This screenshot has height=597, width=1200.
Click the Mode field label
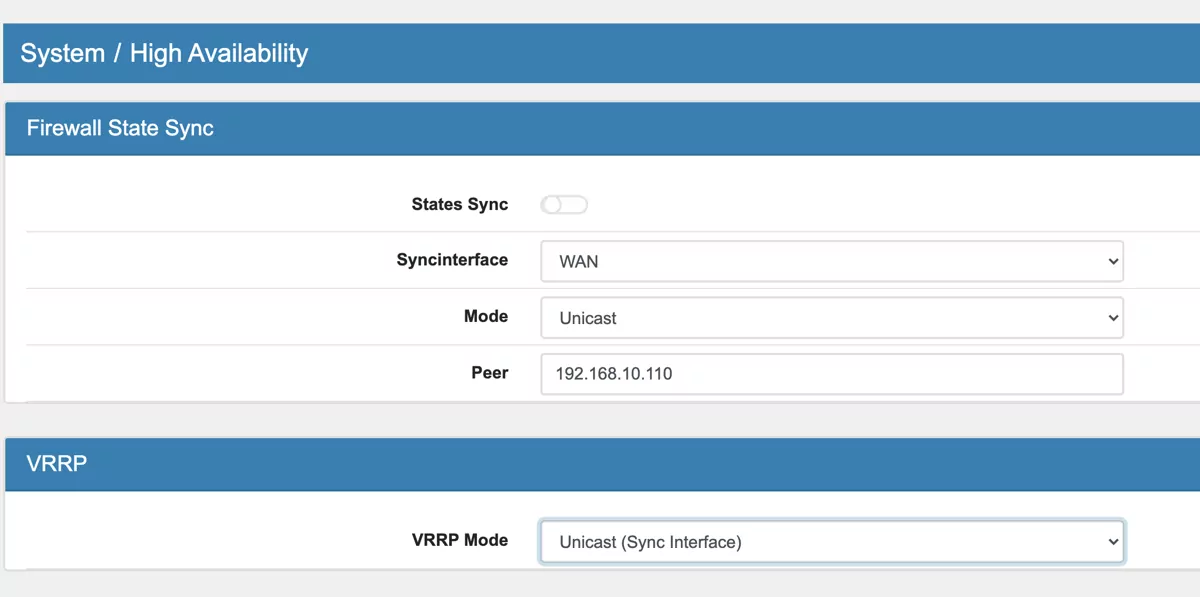pos(486,316)
